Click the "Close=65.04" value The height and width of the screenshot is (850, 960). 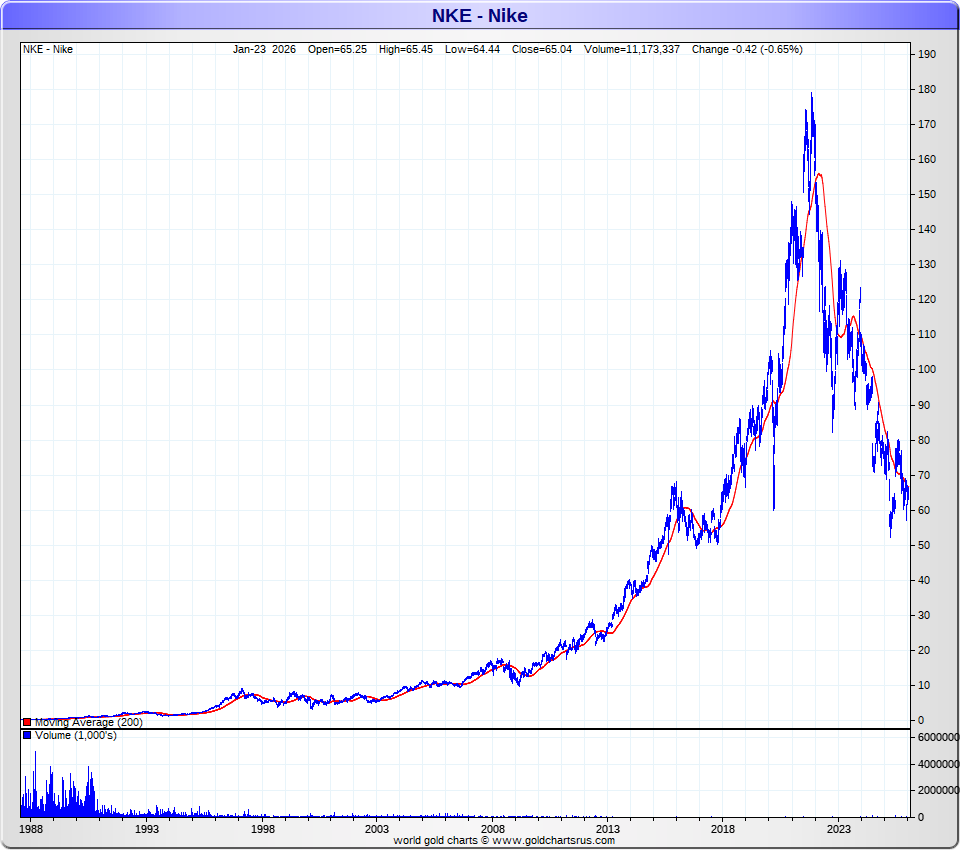click(x=542, y=50)
